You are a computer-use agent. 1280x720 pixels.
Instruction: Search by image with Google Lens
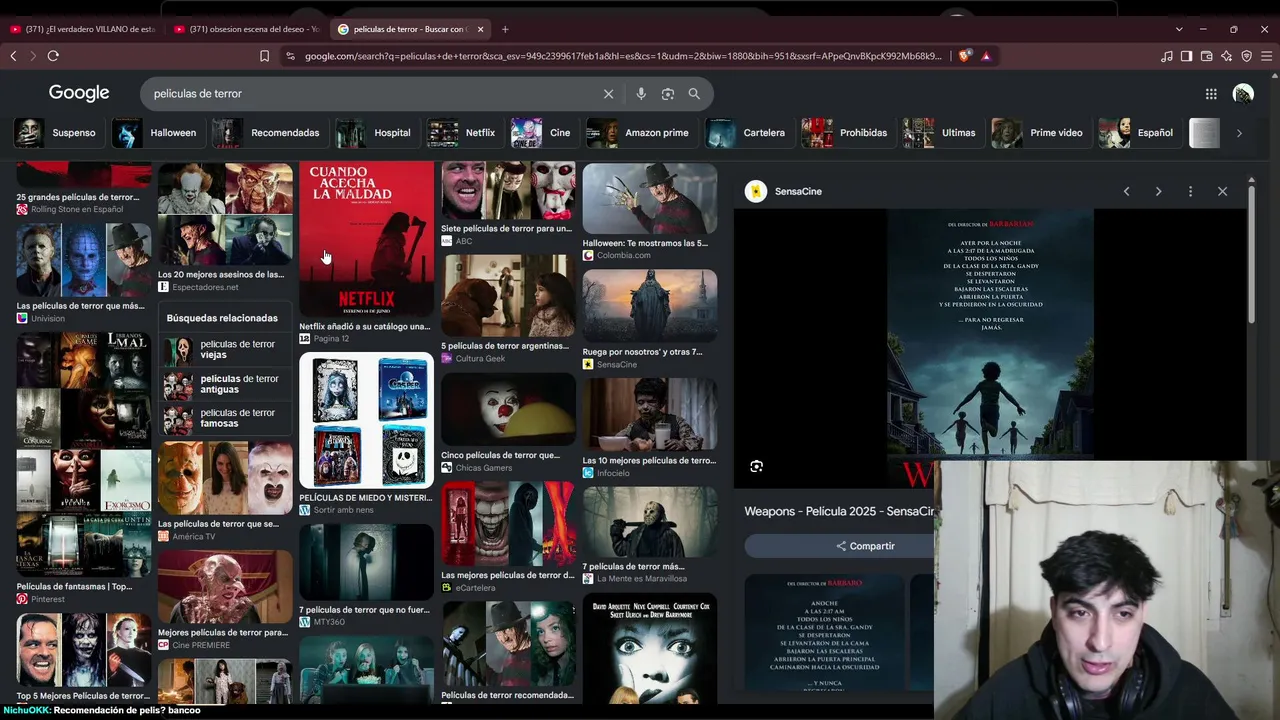(x=668, y=94)
